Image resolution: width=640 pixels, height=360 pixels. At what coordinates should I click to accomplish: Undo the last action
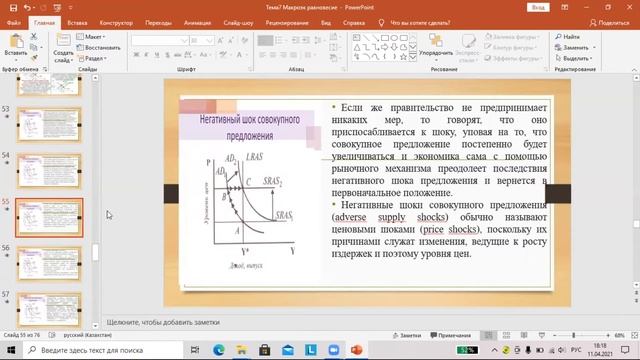[27, 7]
